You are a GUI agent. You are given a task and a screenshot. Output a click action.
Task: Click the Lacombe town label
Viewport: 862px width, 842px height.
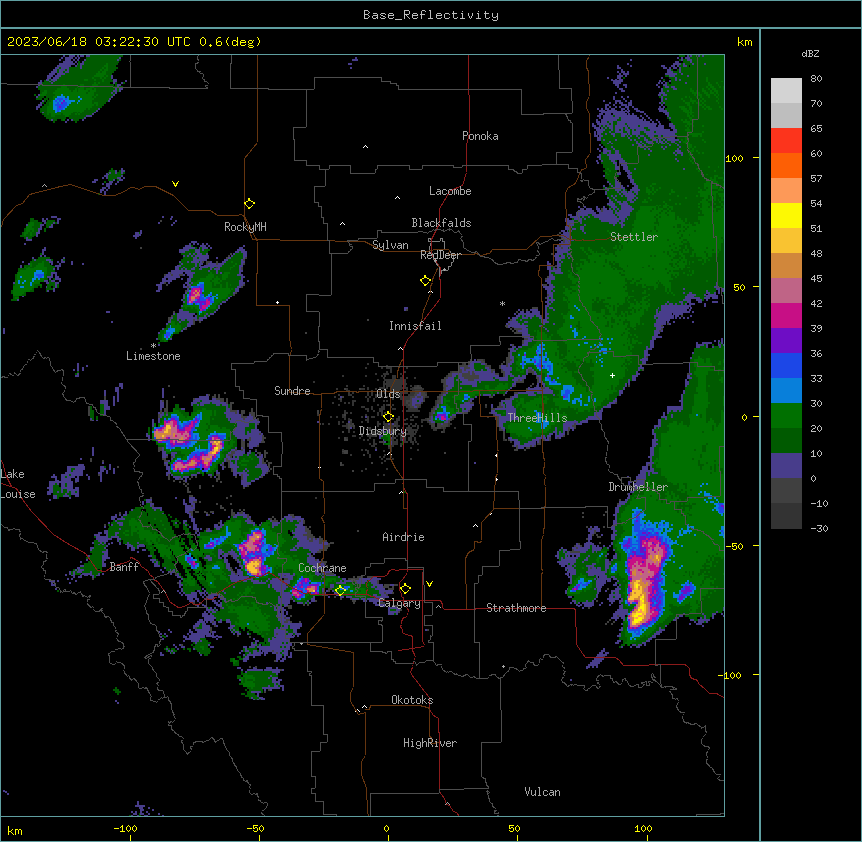pyautogui.click(x=450, y=191)
